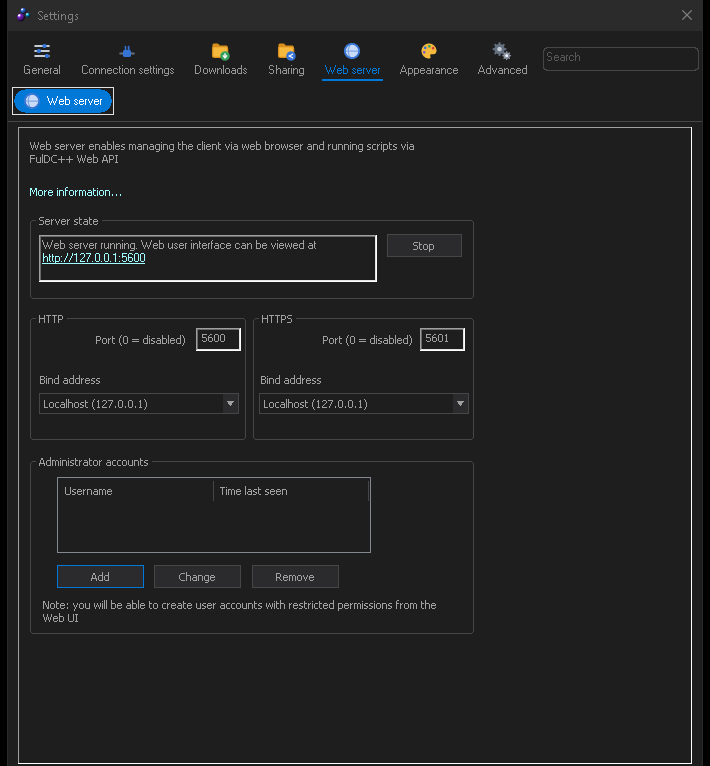
Task: Select the Web server tab label
Action: coord(352,70)
